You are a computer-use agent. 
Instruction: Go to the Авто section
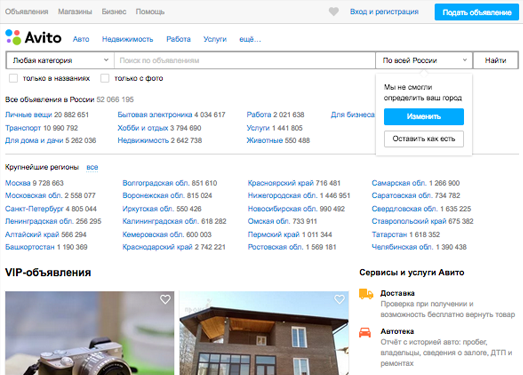(x=81, y=39)
